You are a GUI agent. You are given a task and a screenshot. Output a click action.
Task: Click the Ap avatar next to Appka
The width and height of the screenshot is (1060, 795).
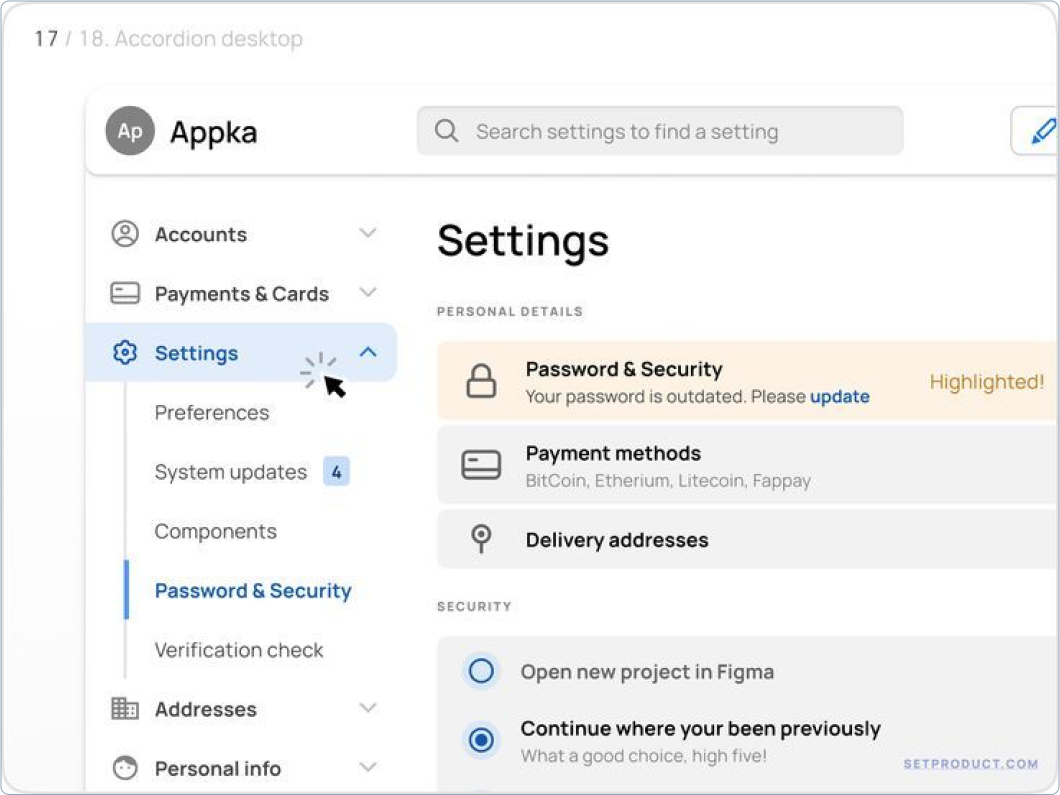129,131
